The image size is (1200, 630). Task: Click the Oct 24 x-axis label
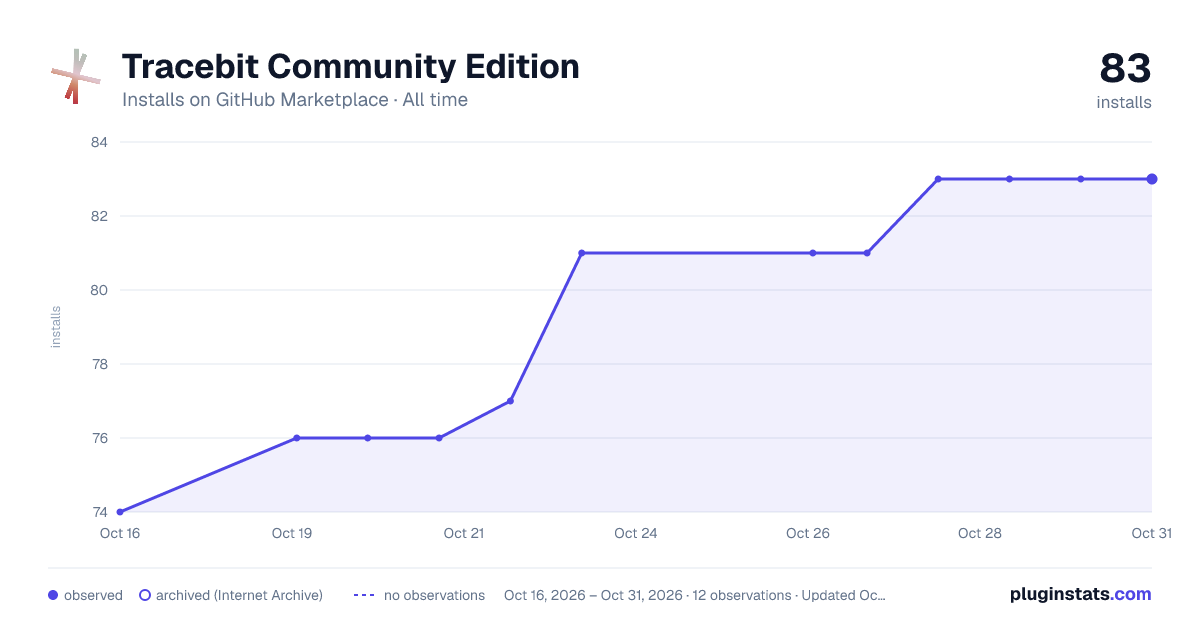[x=636, y=533]
